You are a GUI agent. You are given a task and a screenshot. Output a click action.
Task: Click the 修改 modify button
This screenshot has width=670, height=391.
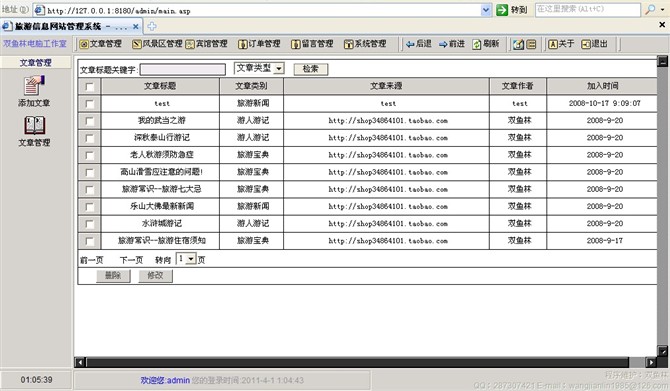[156, 276]
